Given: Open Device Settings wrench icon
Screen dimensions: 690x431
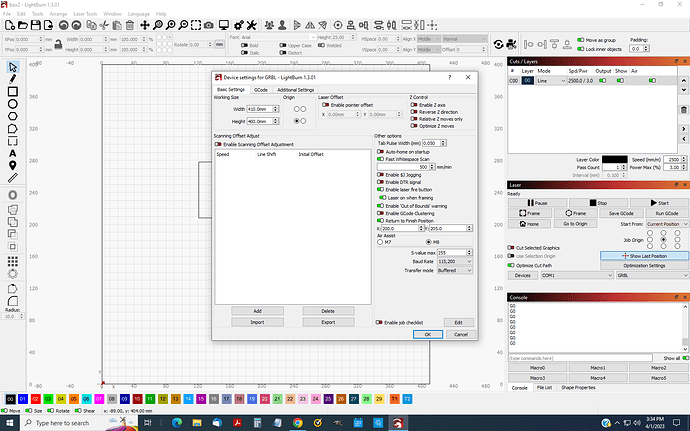Looking at the screenshot, I should 252,26.
